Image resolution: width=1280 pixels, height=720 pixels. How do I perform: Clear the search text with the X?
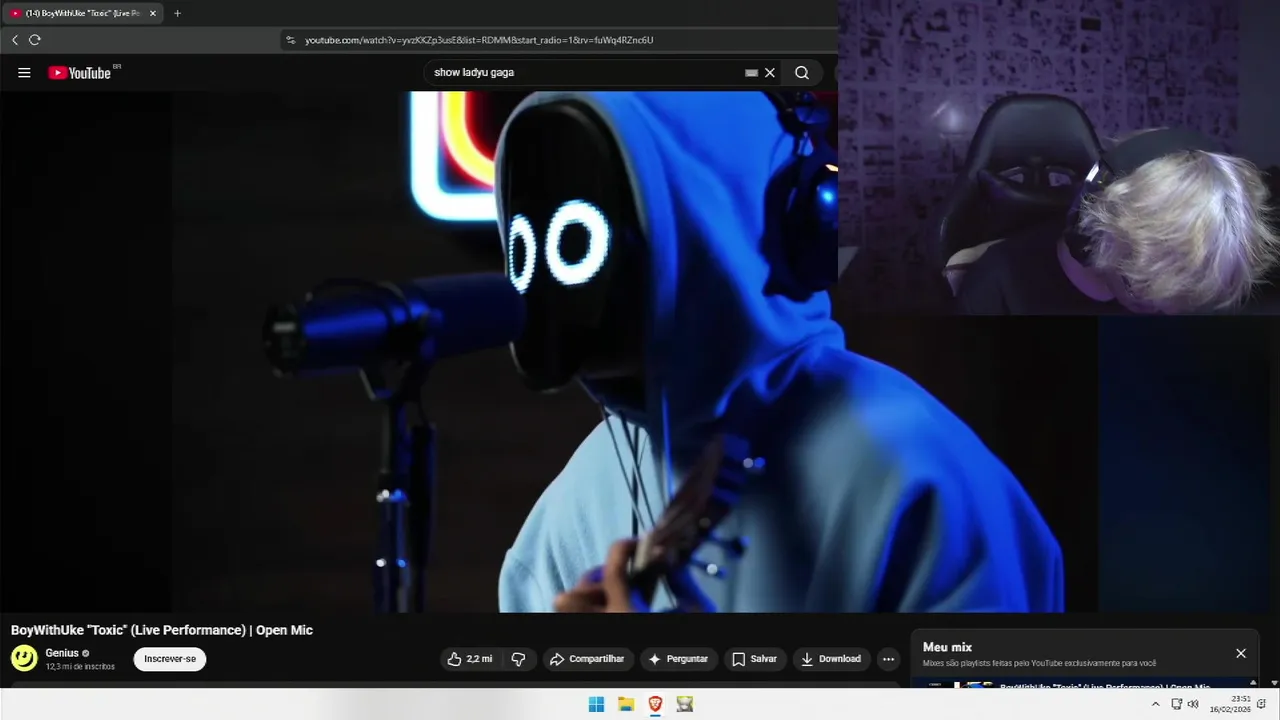click(x=770, y=72)
